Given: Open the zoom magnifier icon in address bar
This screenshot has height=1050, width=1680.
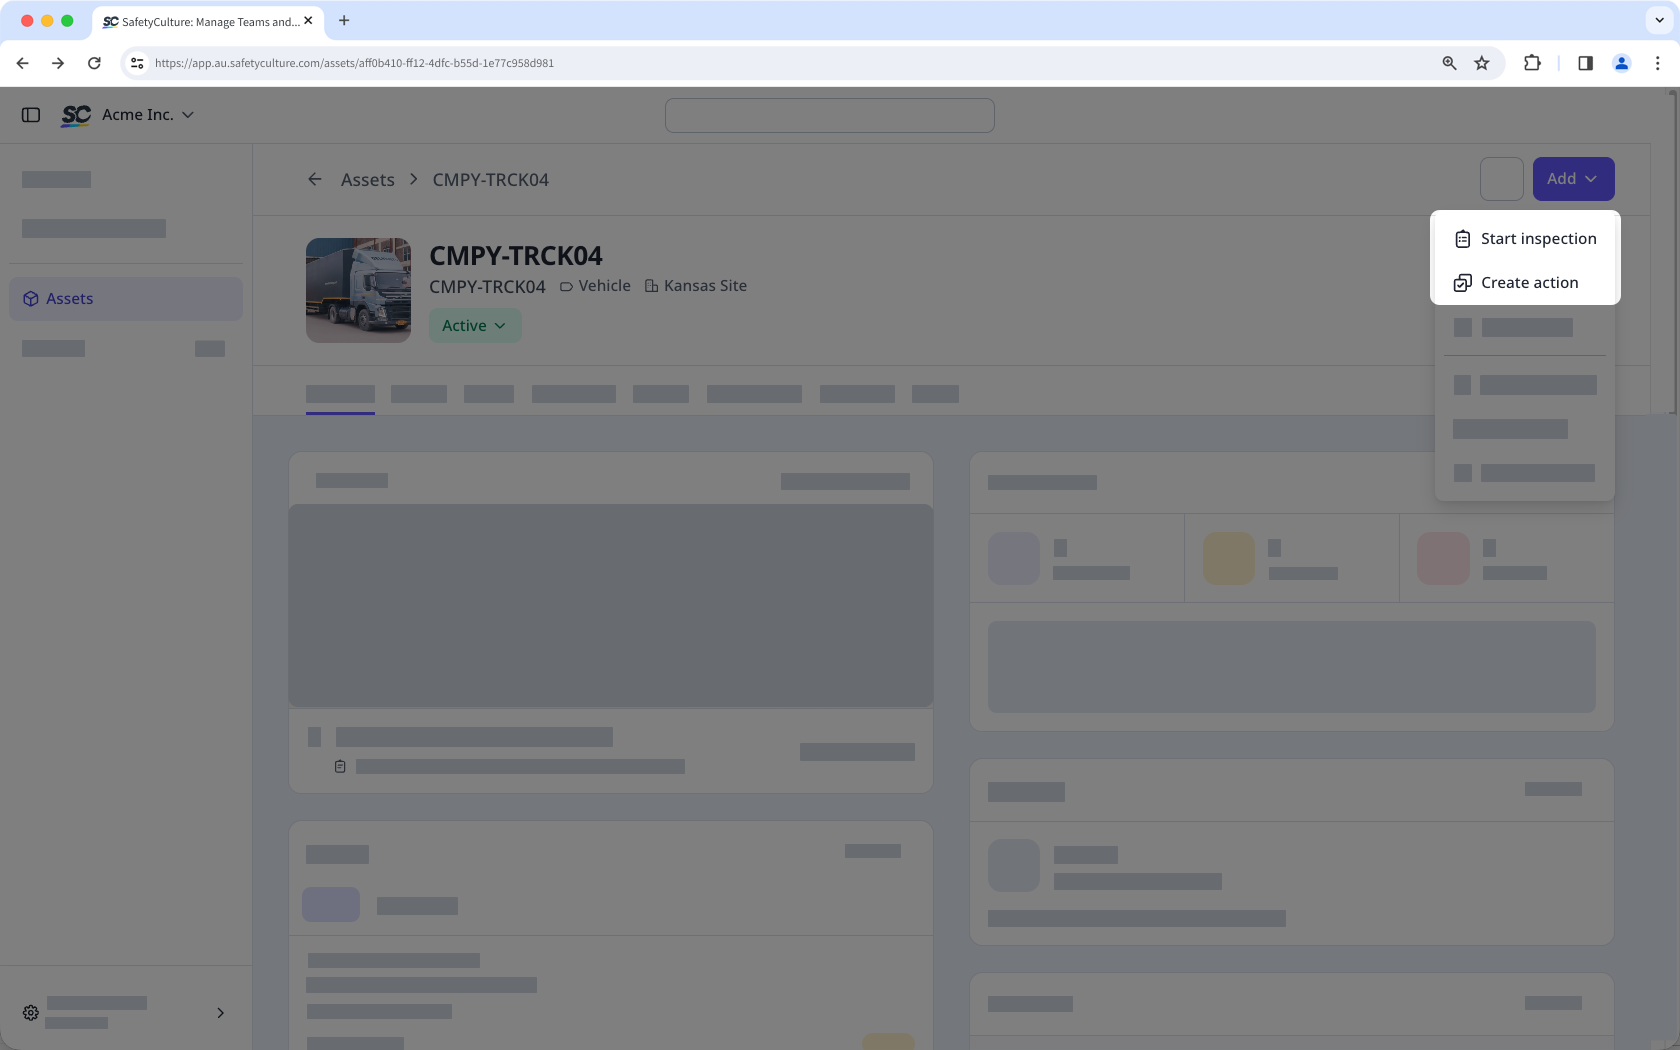Looking at the screenshot, I should (x=1449, y=63).
